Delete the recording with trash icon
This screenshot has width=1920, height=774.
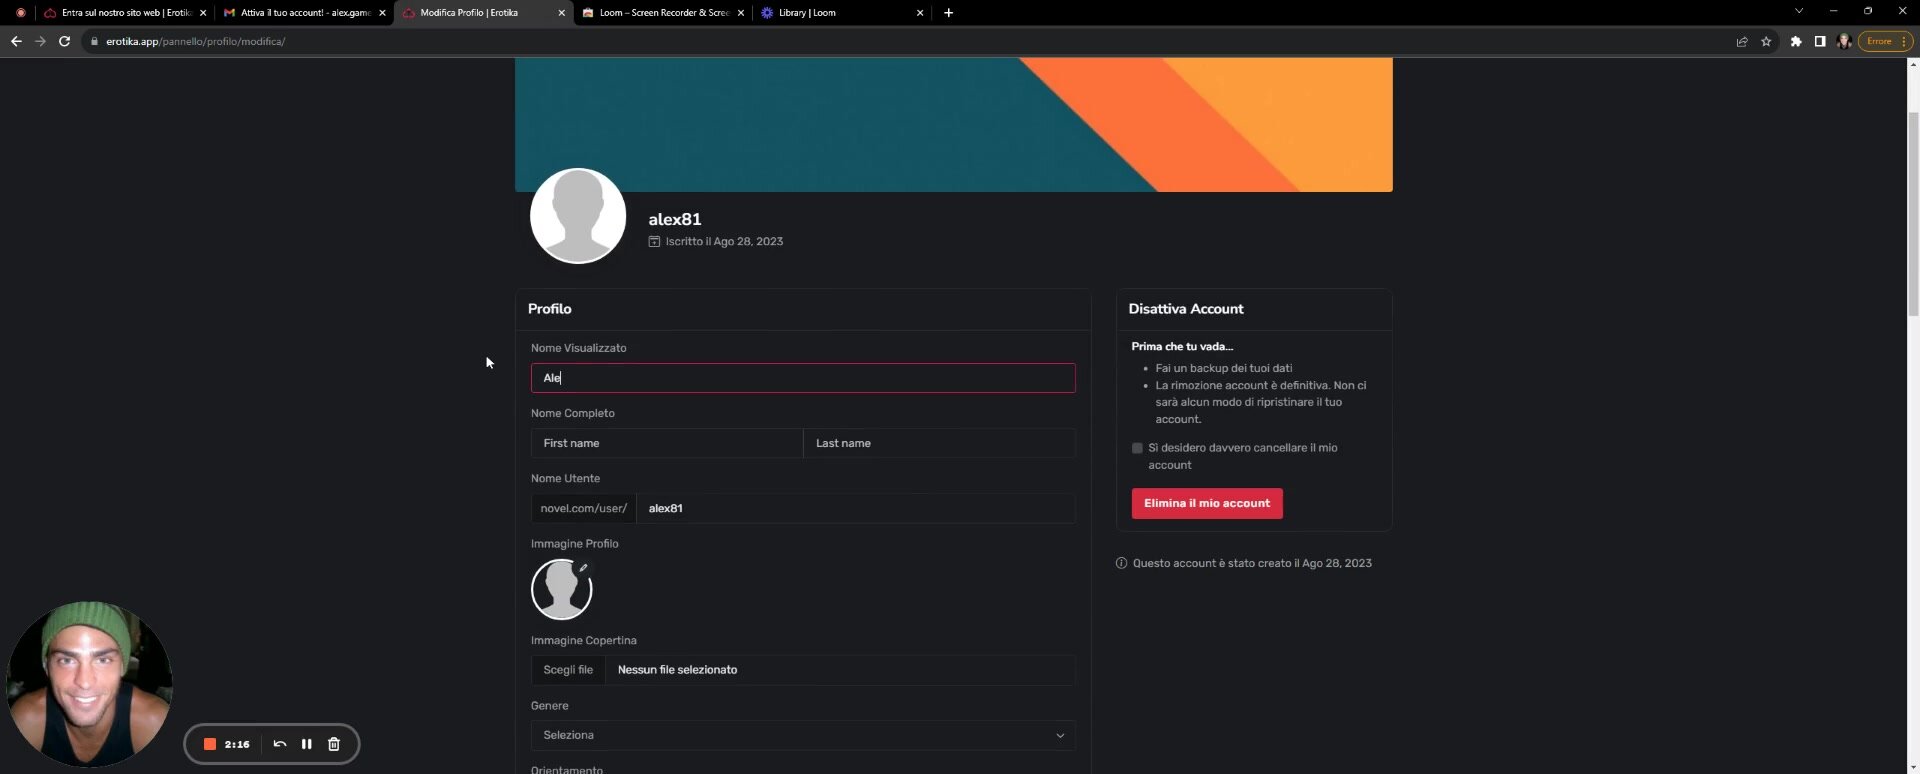coord(334,744)
